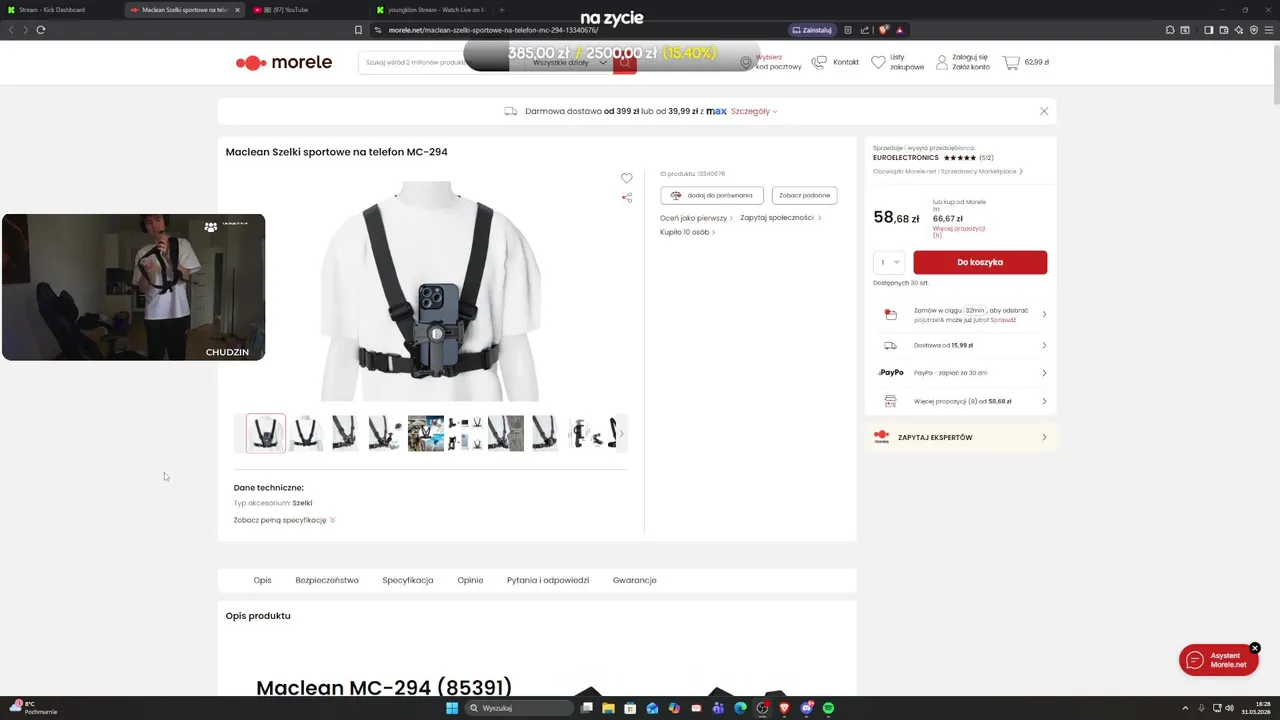Open Microsoft Edge from taskbar

pyautogui.click(x=740, y=708)
